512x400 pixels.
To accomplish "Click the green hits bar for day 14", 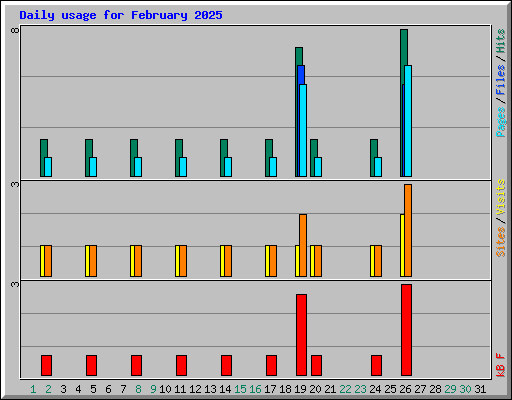I will tap(224, 148).
